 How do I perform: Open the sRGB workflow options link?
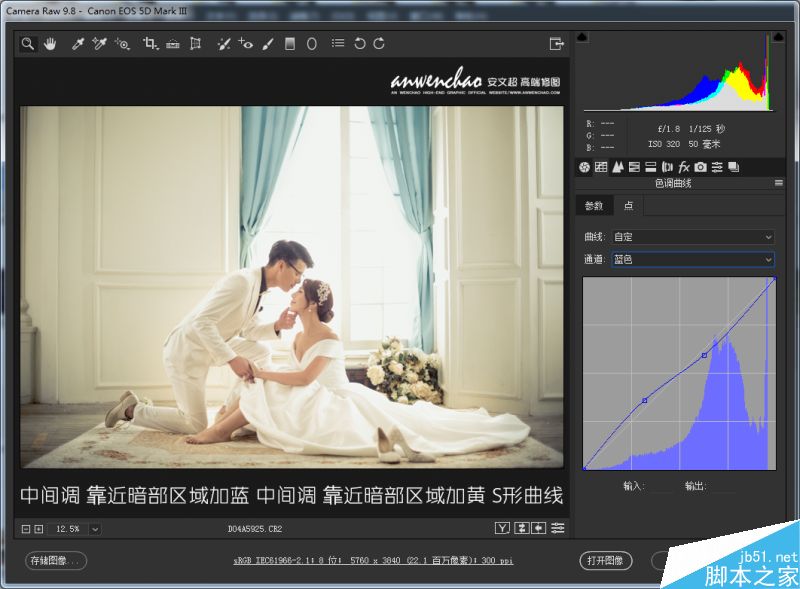pos(373,560)
